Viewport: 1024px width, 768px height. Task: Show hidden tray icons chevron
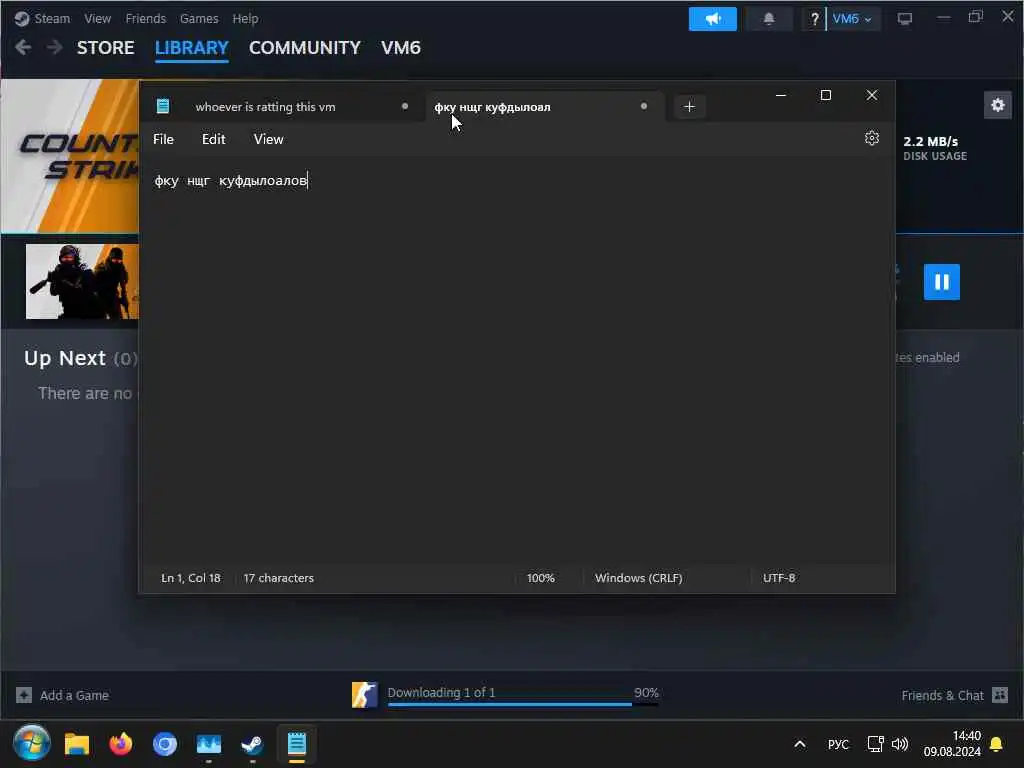point(799,744)
